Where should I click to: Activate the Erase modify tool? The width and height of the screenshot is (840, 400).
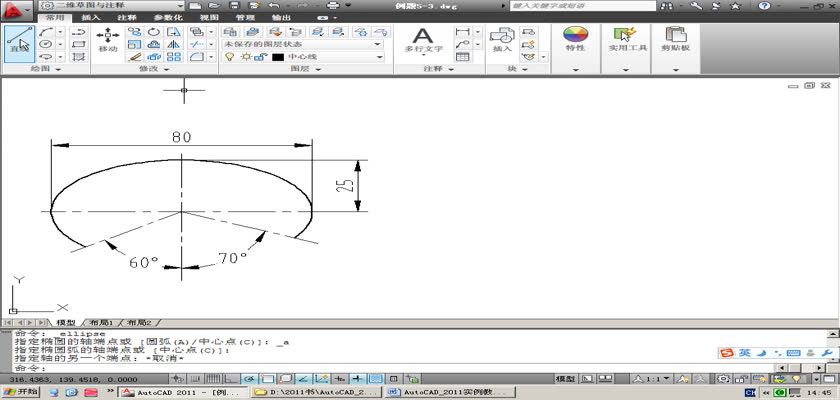(134, 56)
